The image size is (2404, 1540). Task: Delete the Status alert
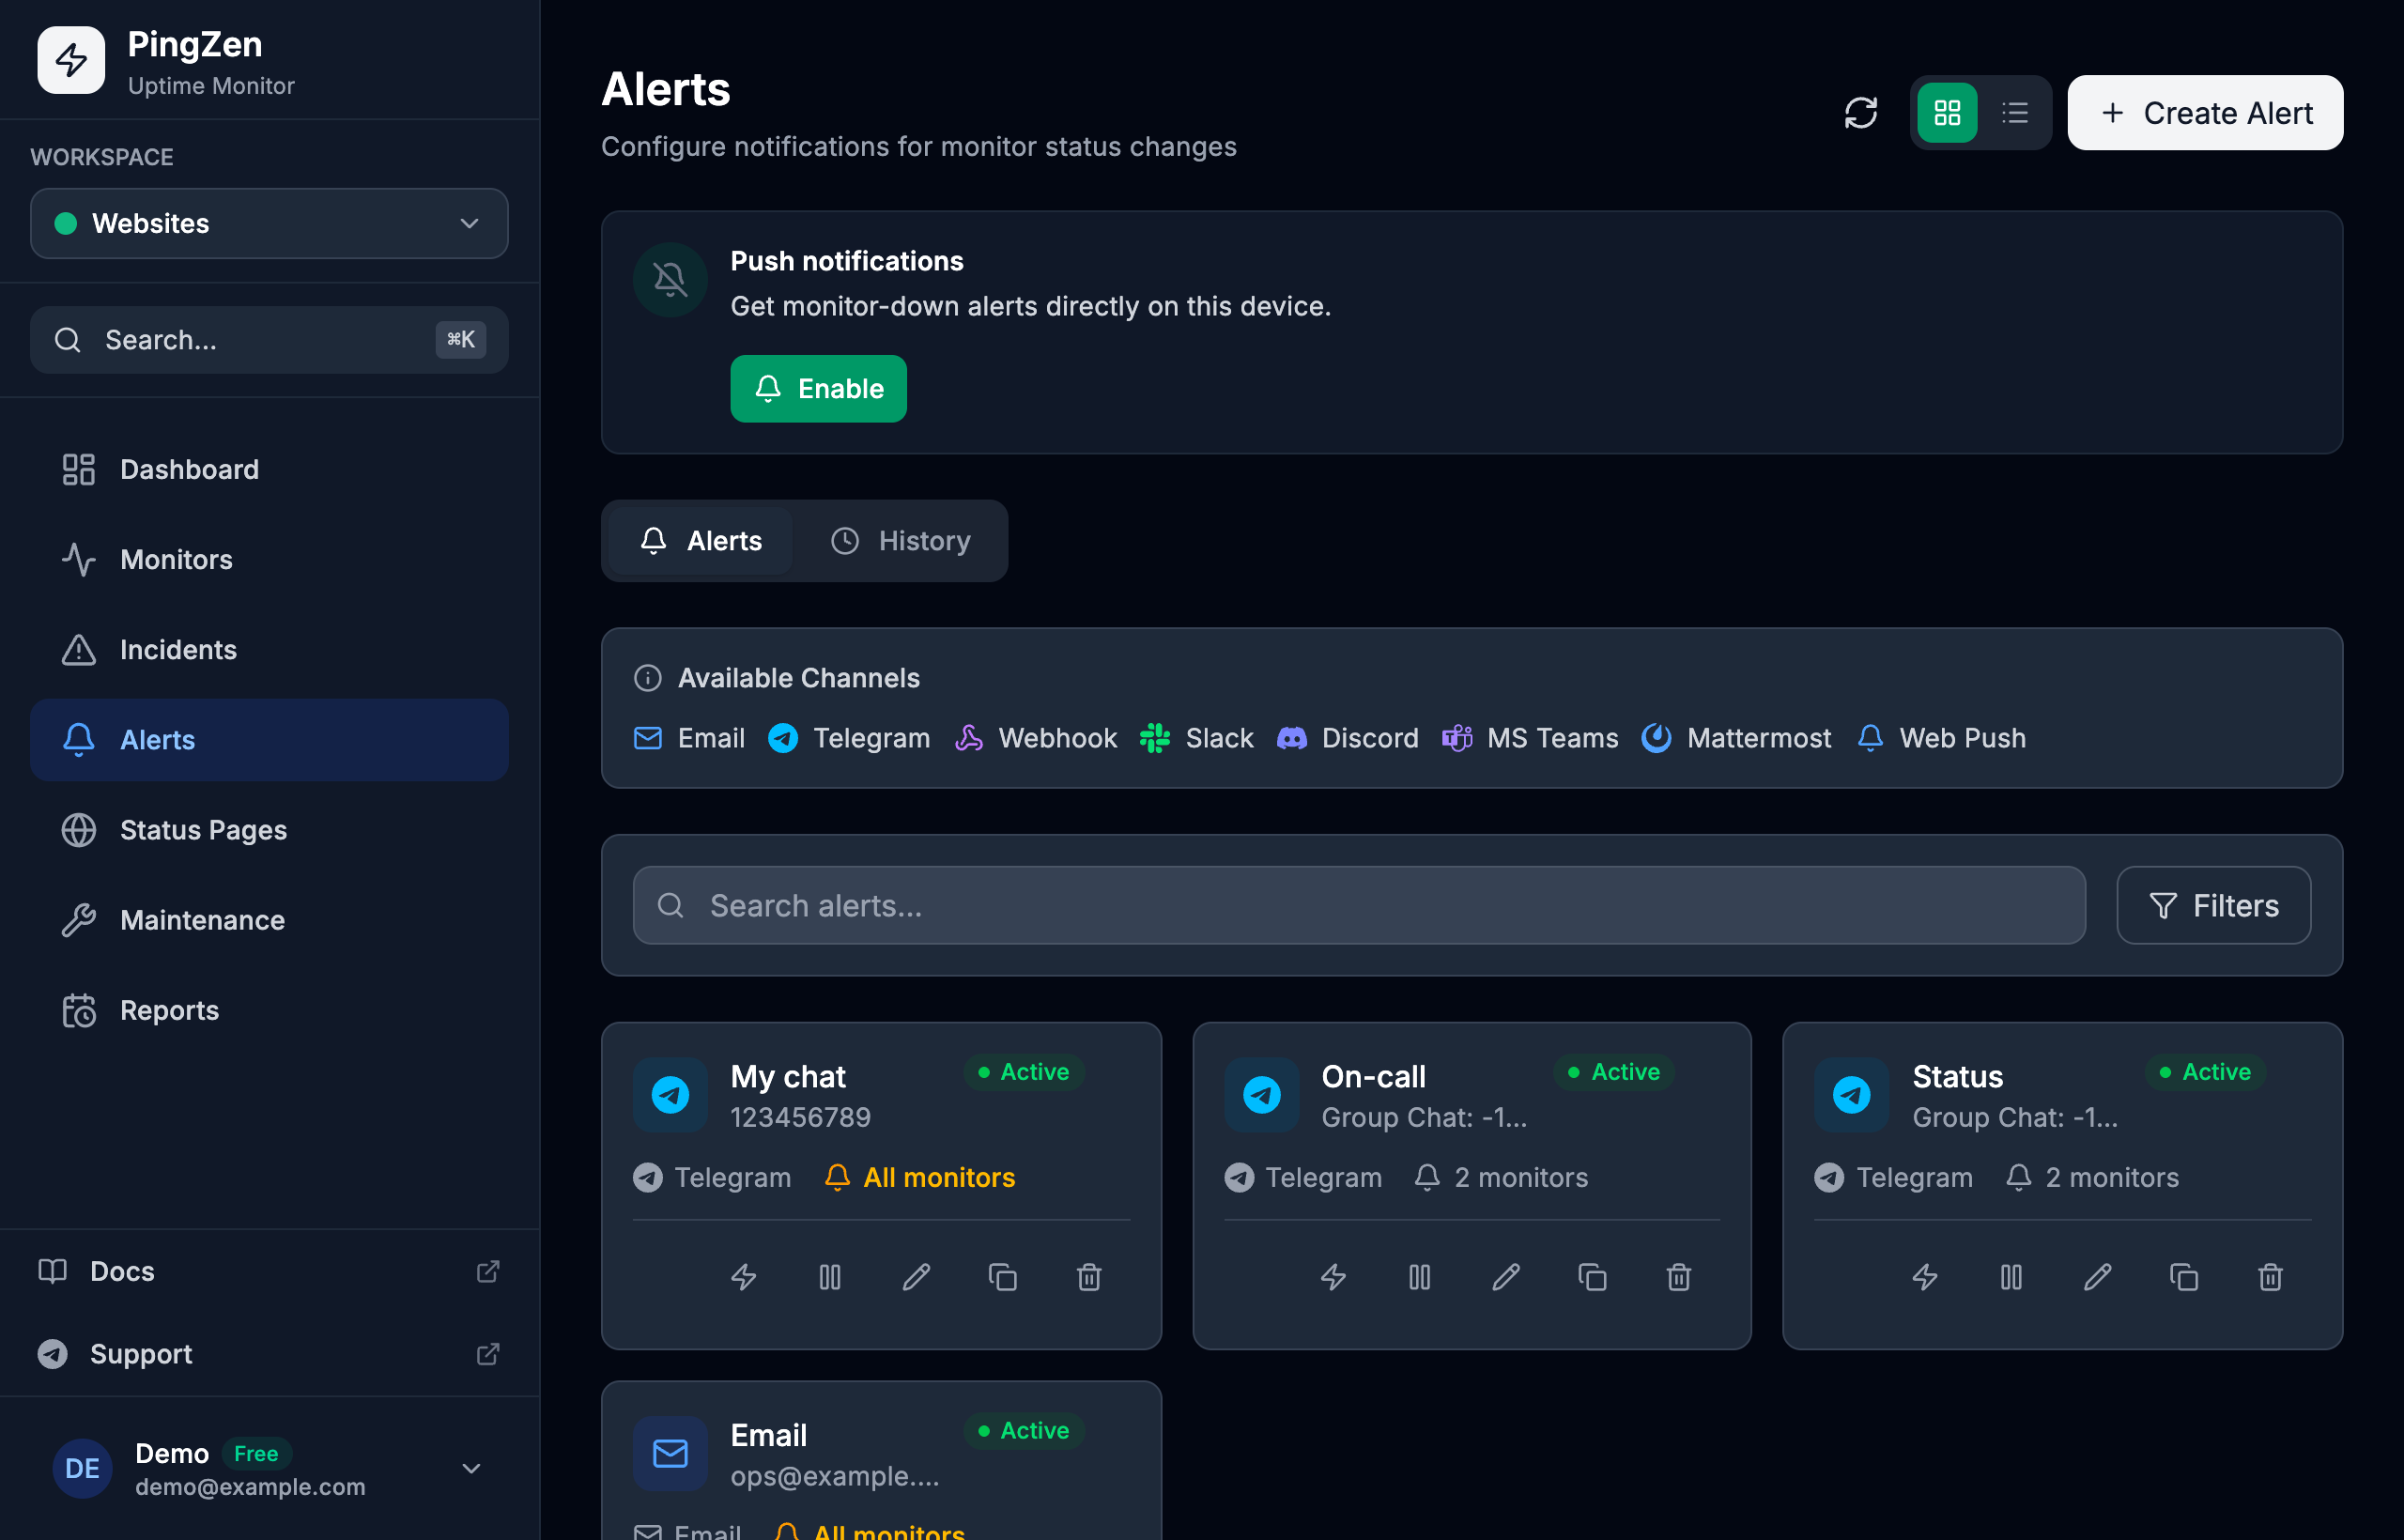[2271, 1277]
